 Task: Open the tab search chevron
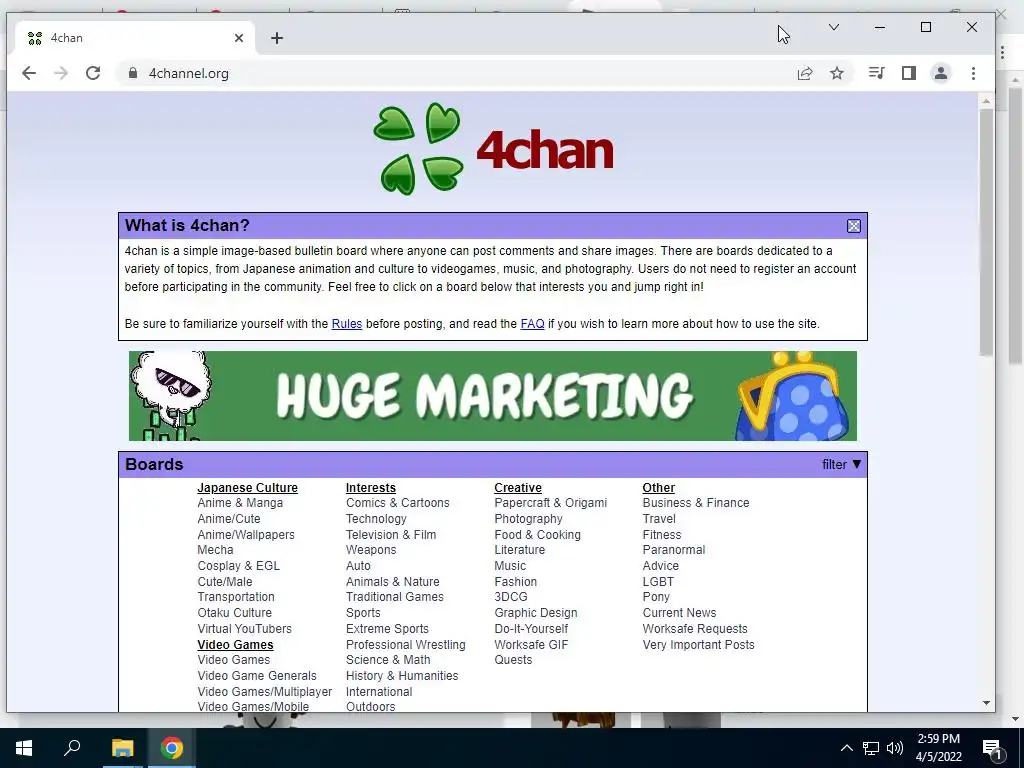834,27
